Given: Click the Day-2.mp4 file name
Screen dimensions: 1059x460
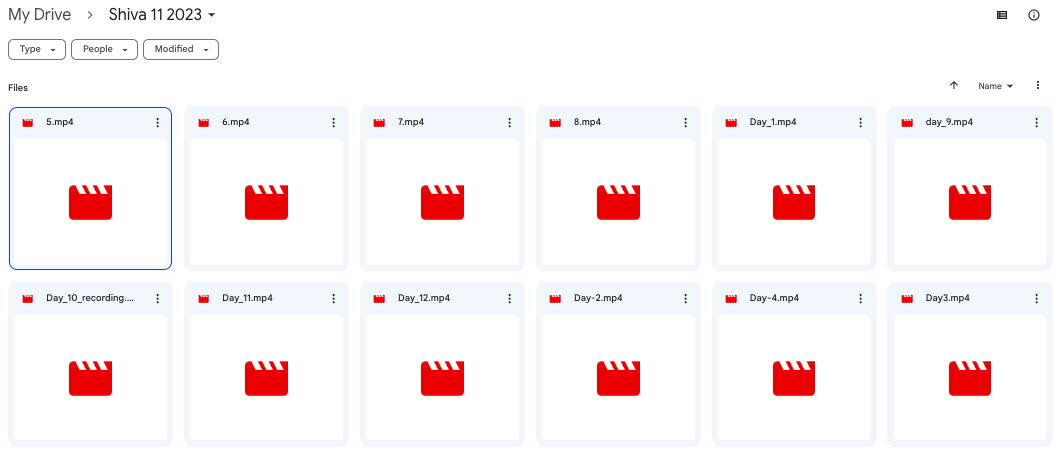Looking at the screenshot, I should point(598,298).
